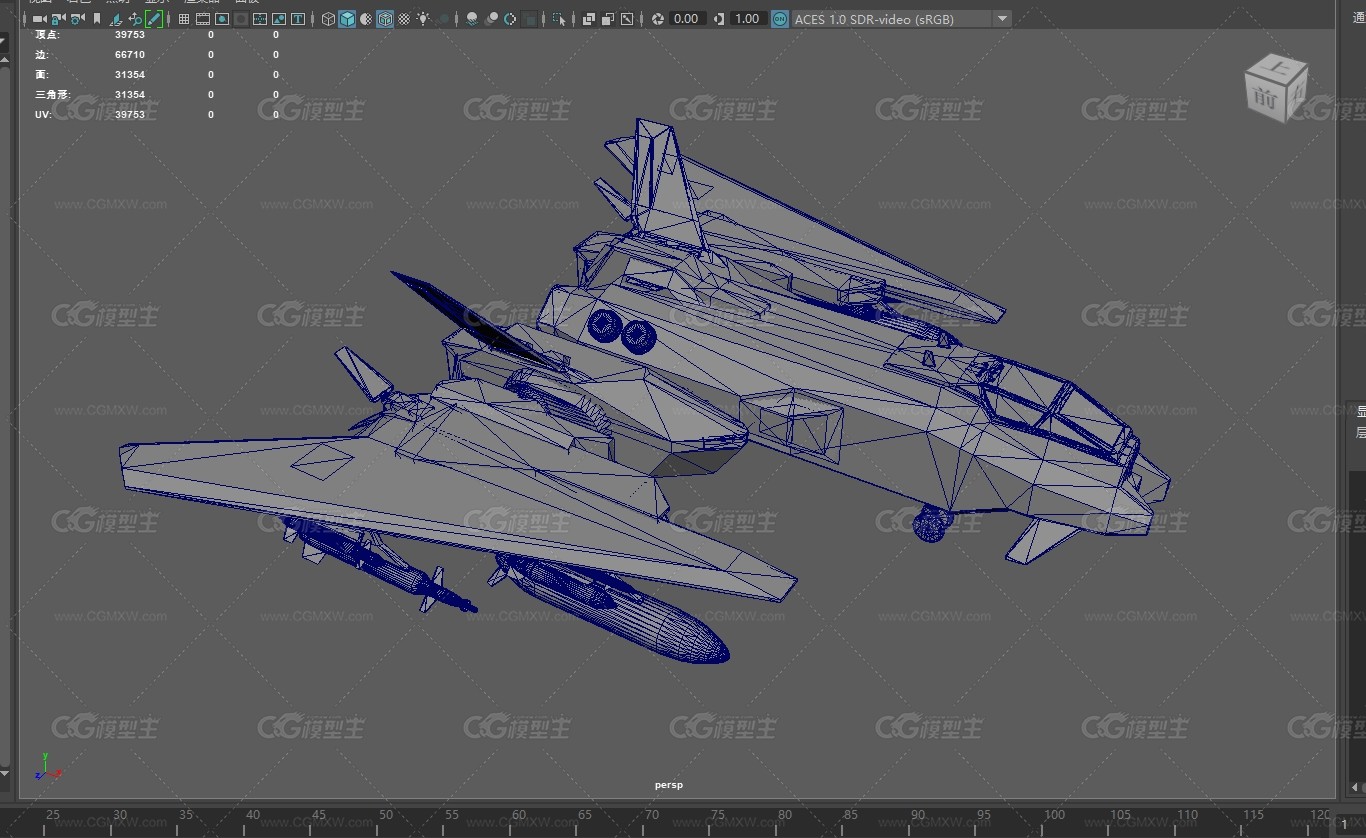1366x838 pixels.
Task: Select the green Grease Pencil tool
Action: (x=154, y=19)
